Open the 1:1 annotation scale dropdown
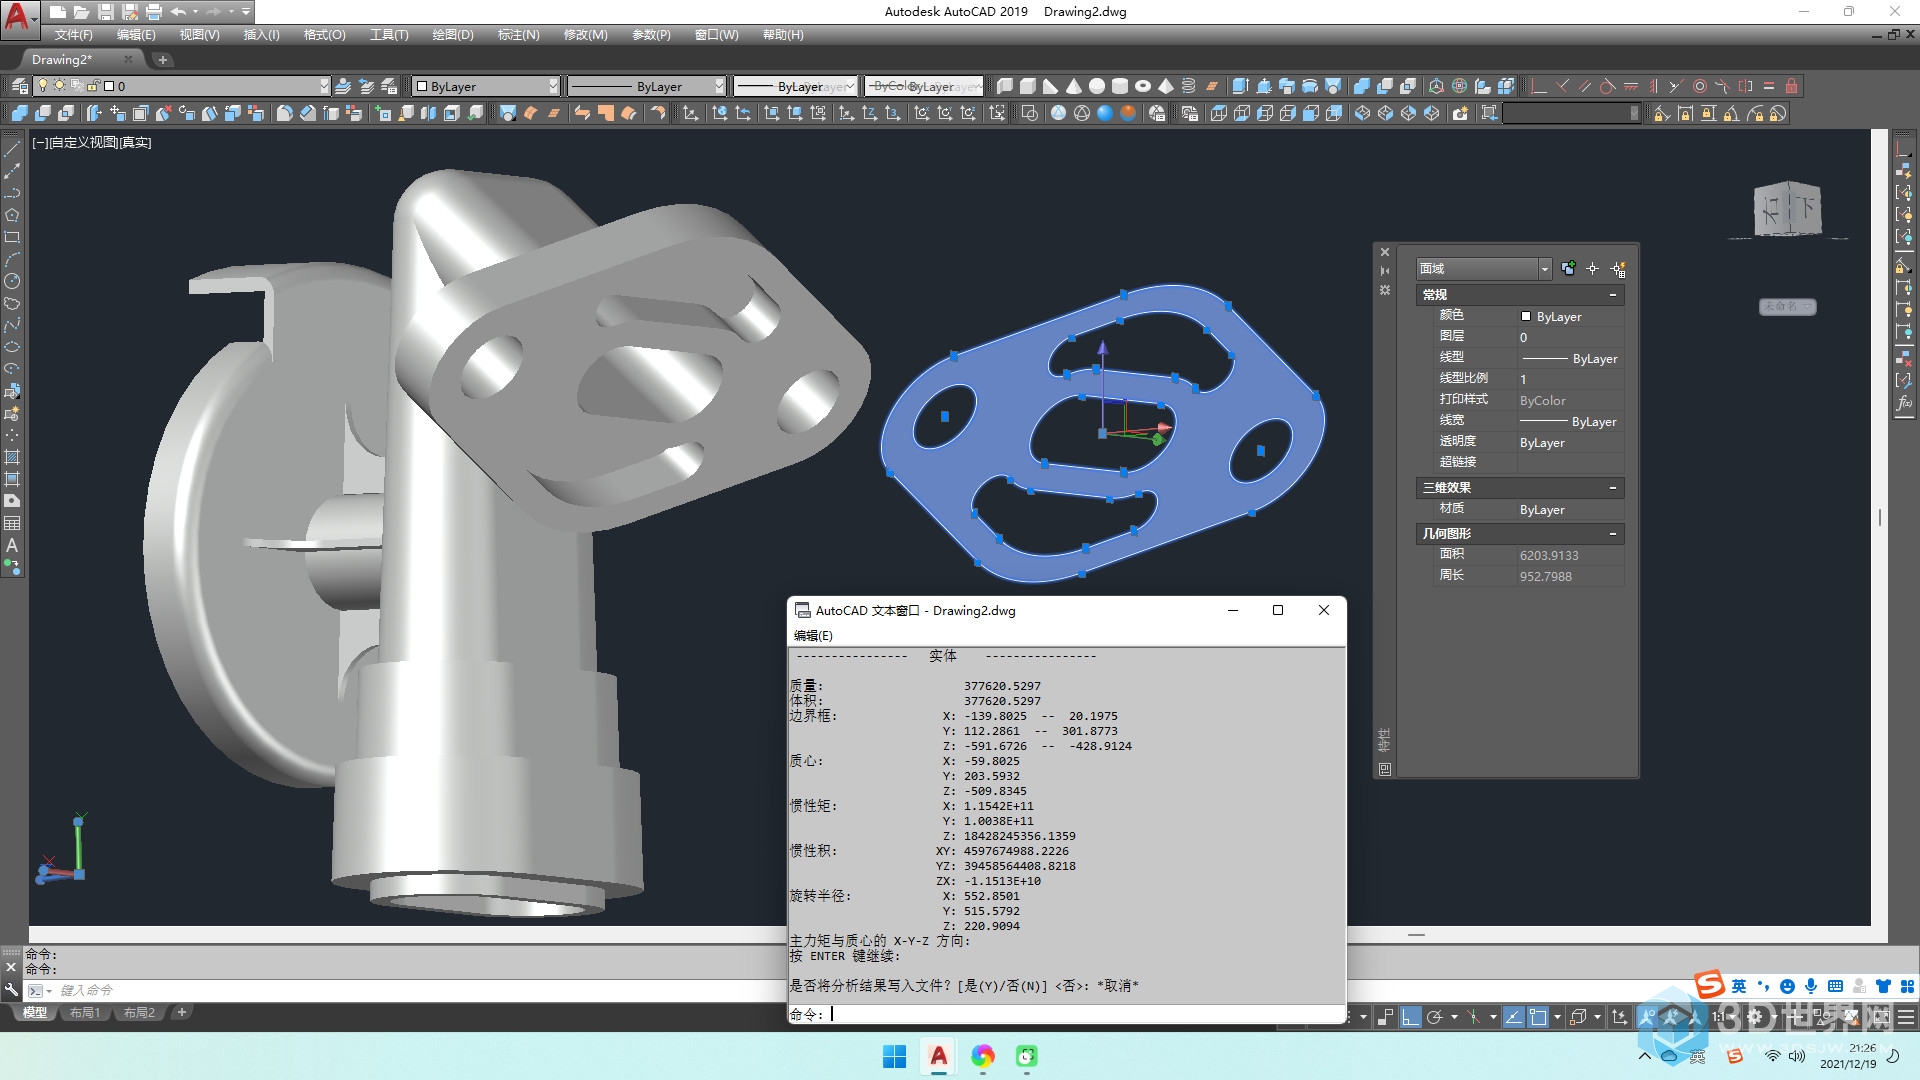This screenshot has width=1920, height=1080. pyautogui.click(x=1724, y=1017)
